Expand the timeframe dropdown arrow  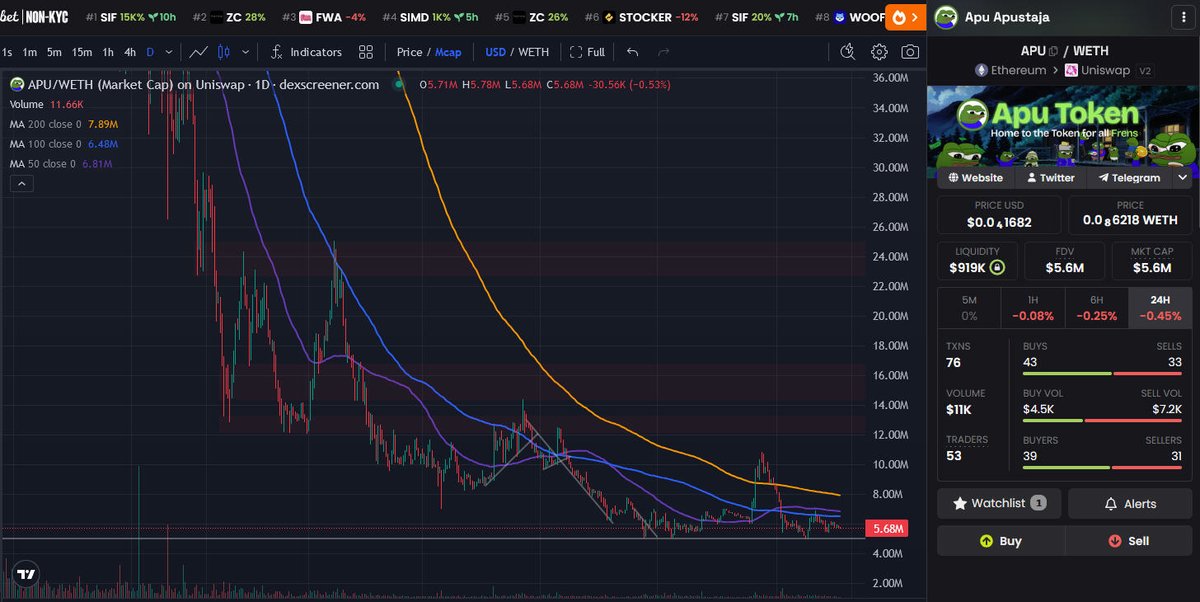(168, 52)
